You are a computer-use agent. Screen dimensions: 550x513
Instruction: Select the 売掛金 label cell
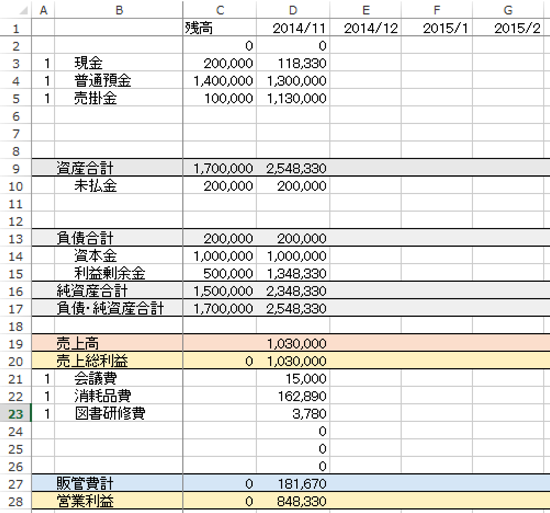[x=119, y=98]
